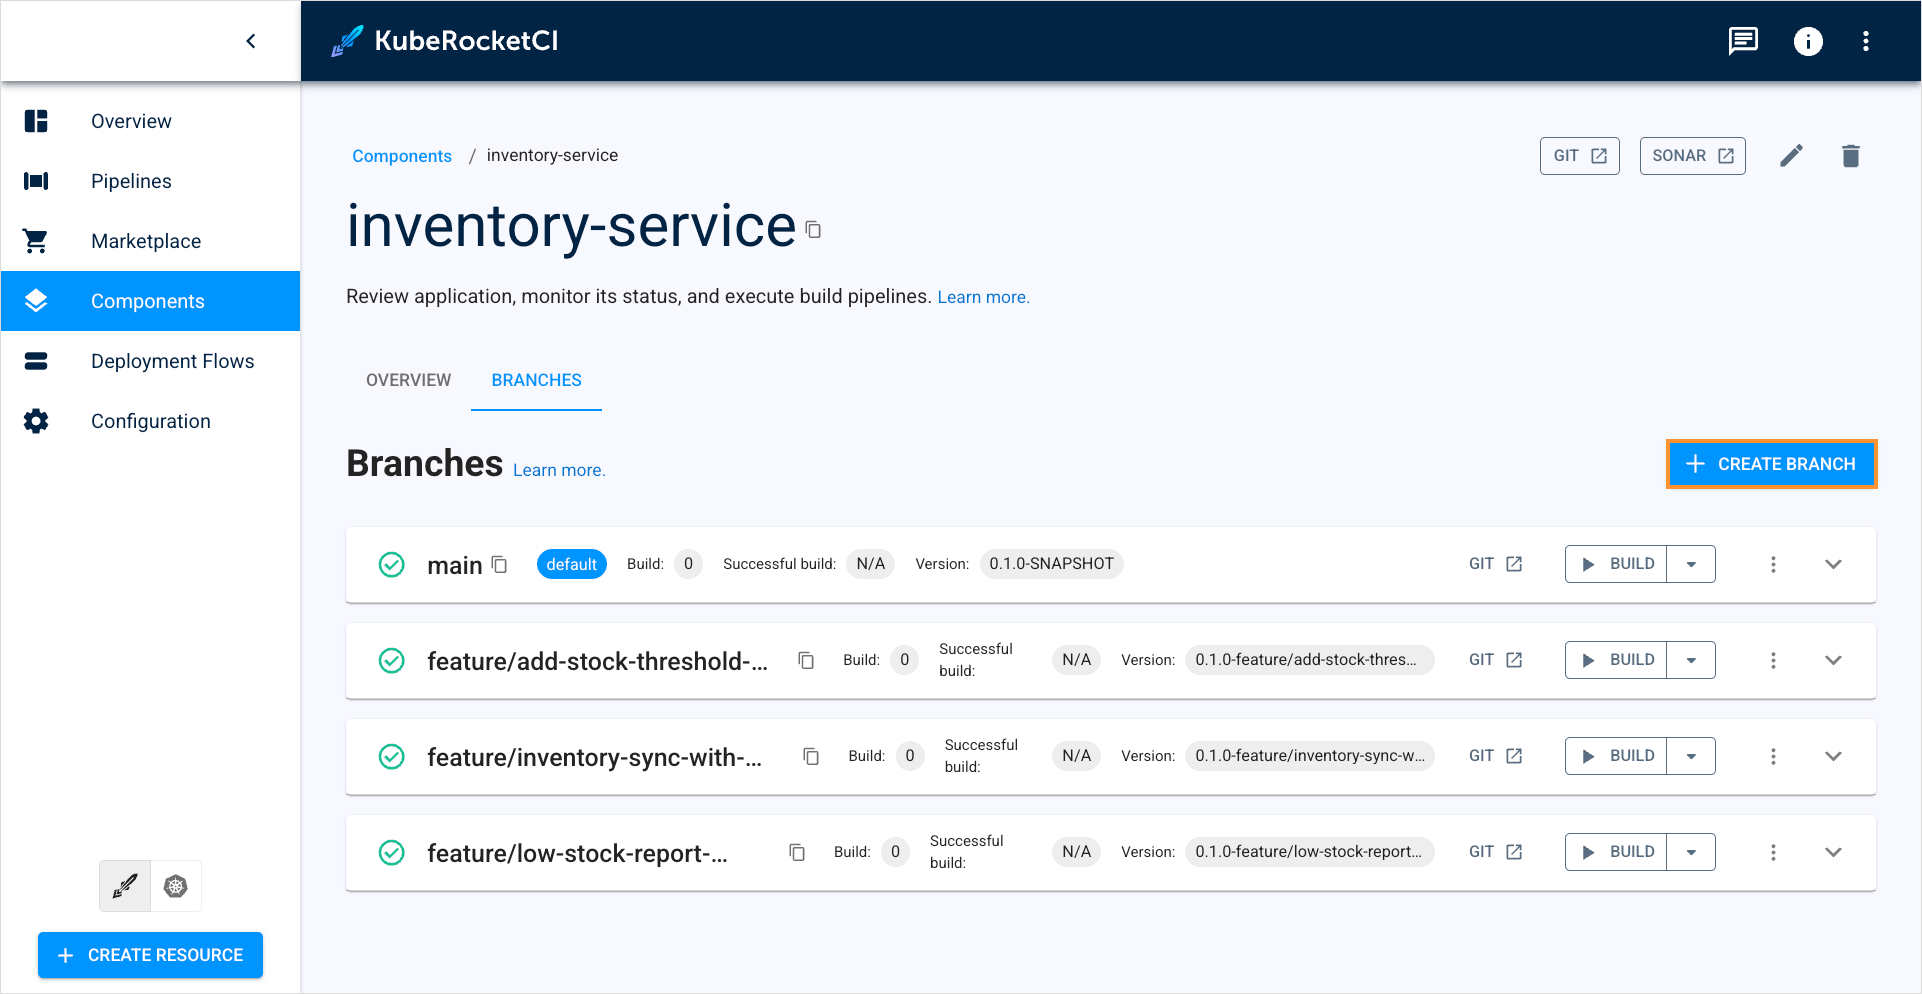Open build options dropdown for main branch
The height and width of the screenshot is (994, 1922).
1691,564
